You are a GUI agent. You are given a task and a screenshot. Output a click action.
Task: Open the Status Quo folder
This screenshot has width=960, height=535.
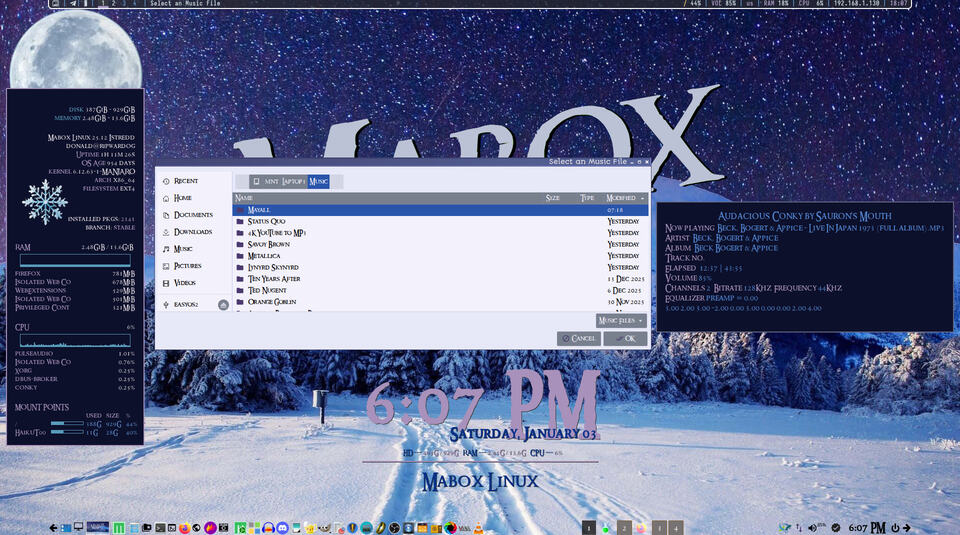pos(266,221)
